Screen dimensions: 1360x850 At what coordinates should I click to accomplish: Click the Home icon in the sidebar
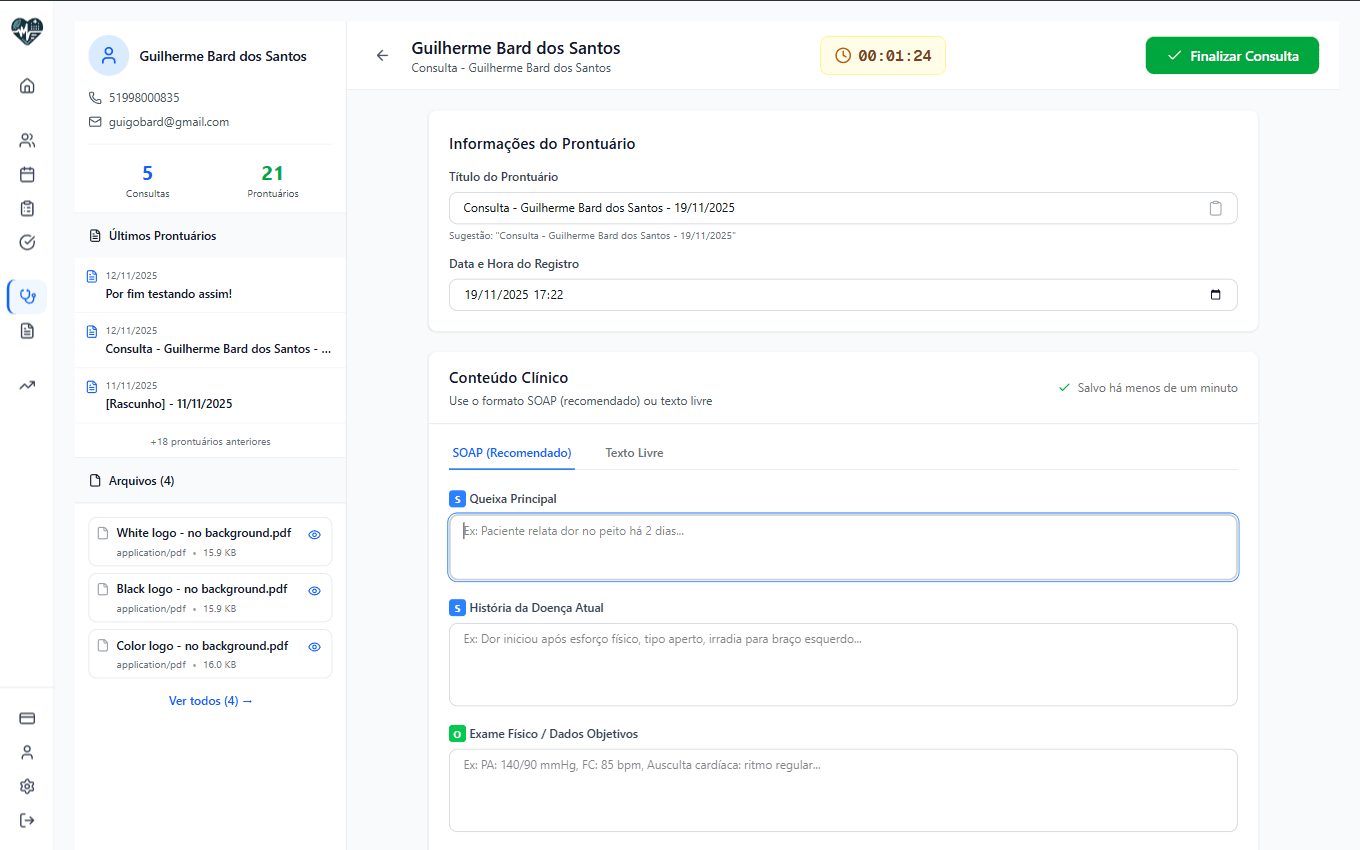click(27, 85)
